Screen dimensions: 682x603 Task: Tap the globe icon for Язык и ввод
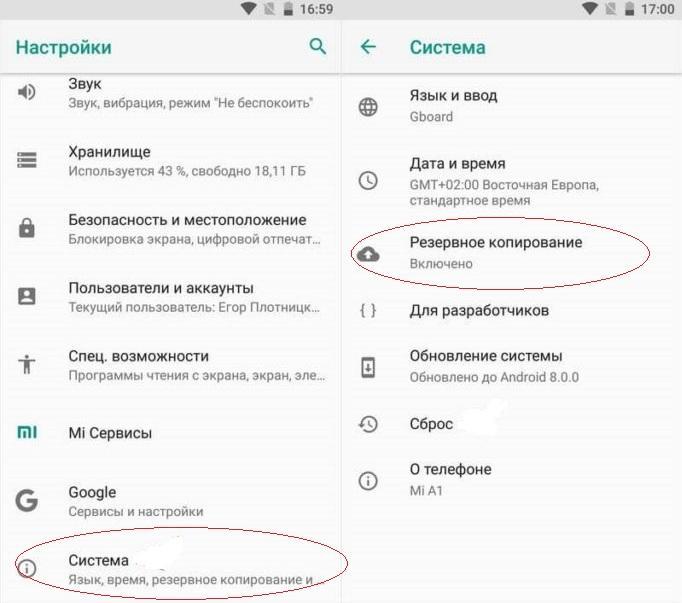coord(368,107)
